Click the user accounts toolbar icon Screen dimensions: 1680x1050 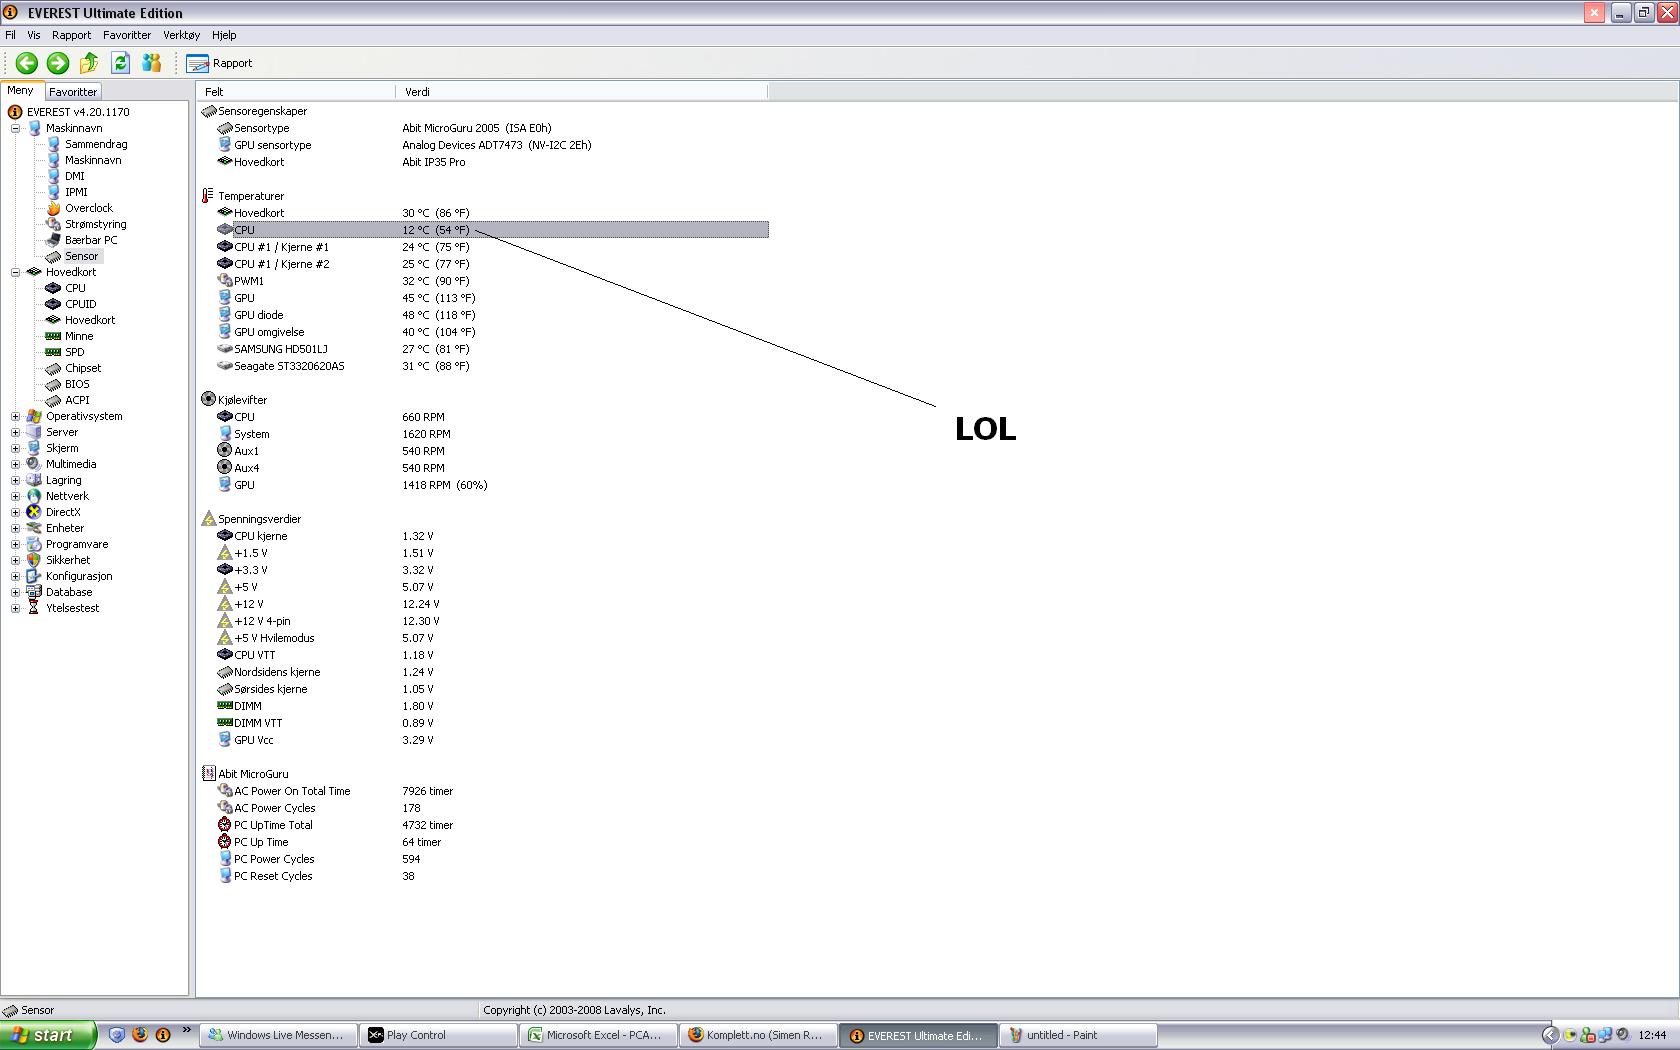[x=151, y=63]
